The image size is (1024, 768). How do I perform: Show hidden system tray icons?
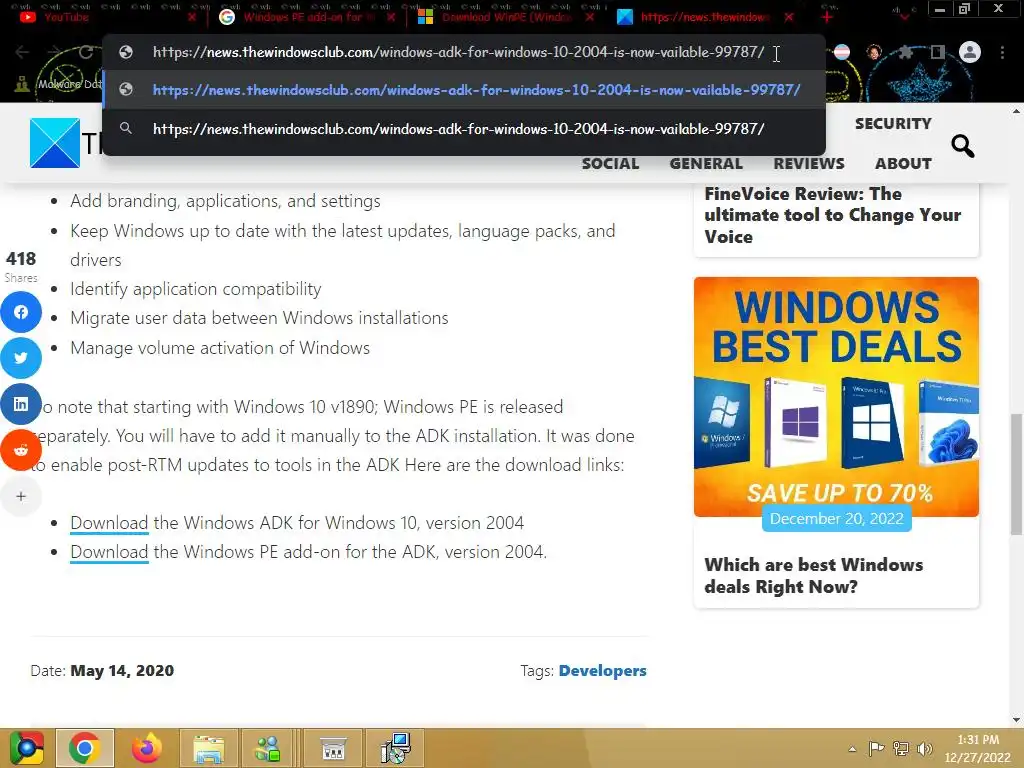pos(852,749)
